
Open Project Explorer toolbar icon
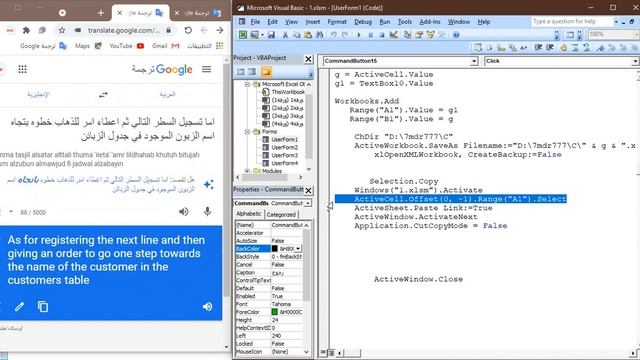point(407,35)
